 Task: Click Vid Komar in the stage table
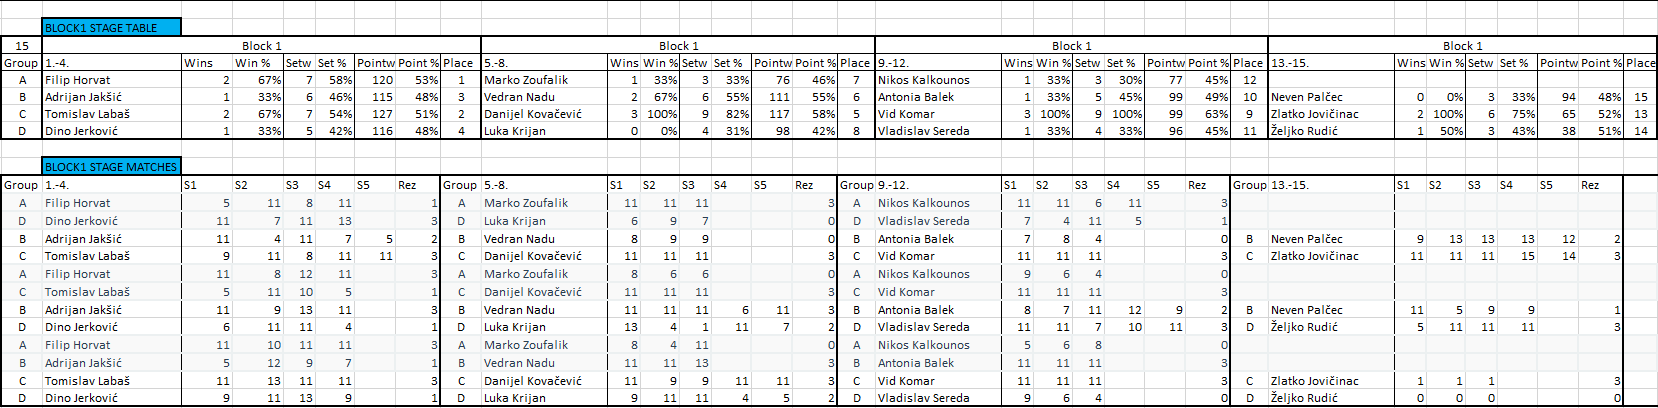(906, 114)
